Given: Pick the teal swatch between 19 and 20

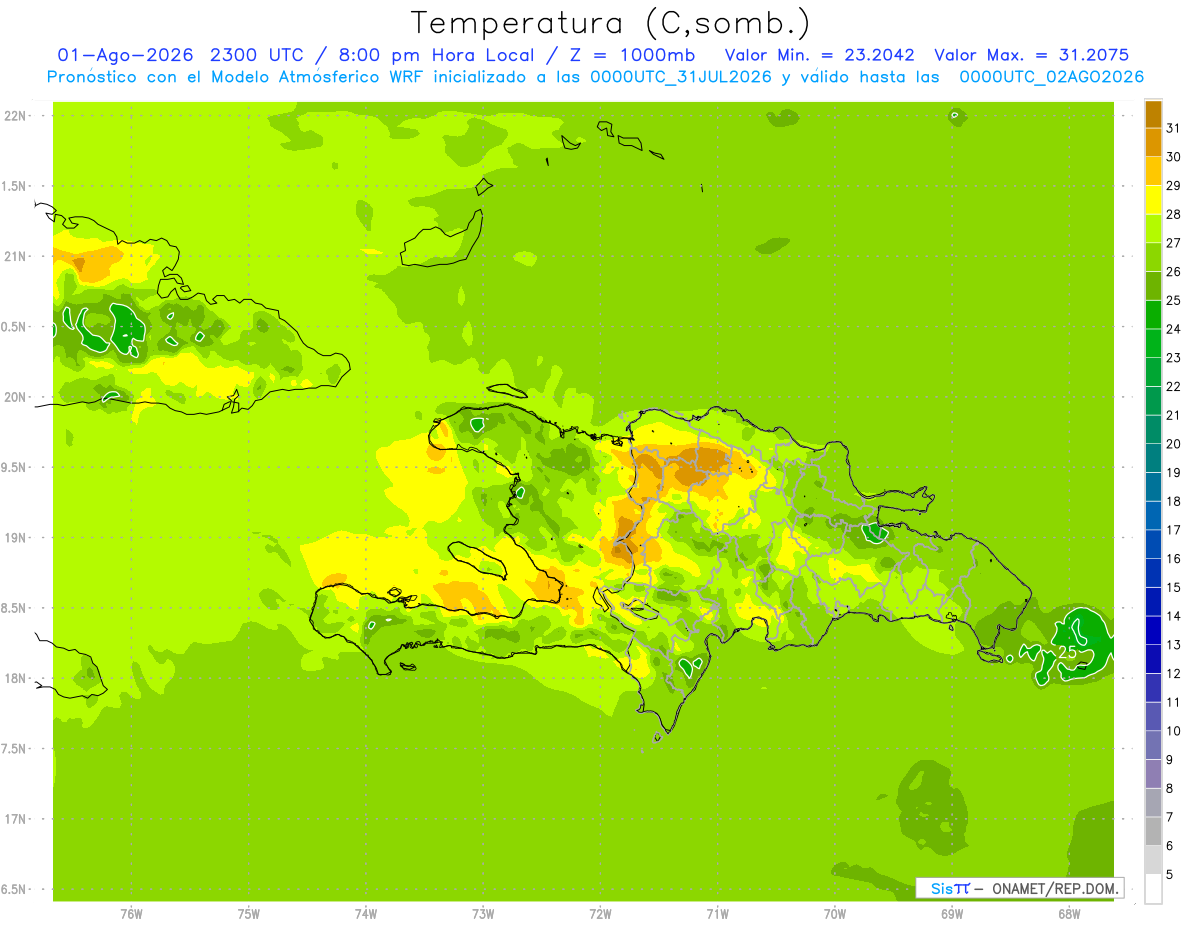Looking at the screenshot, I should coord(1153,458).
